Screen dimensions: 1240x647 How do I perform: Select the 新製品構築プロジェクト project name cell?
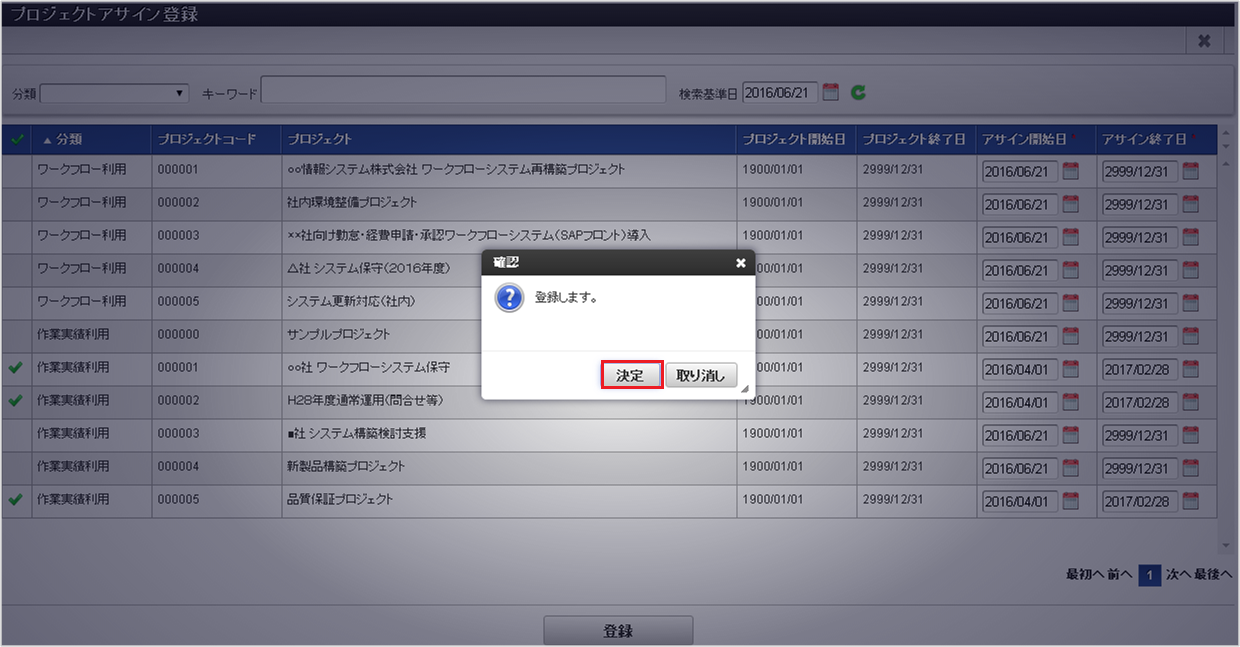click(510, 467)
